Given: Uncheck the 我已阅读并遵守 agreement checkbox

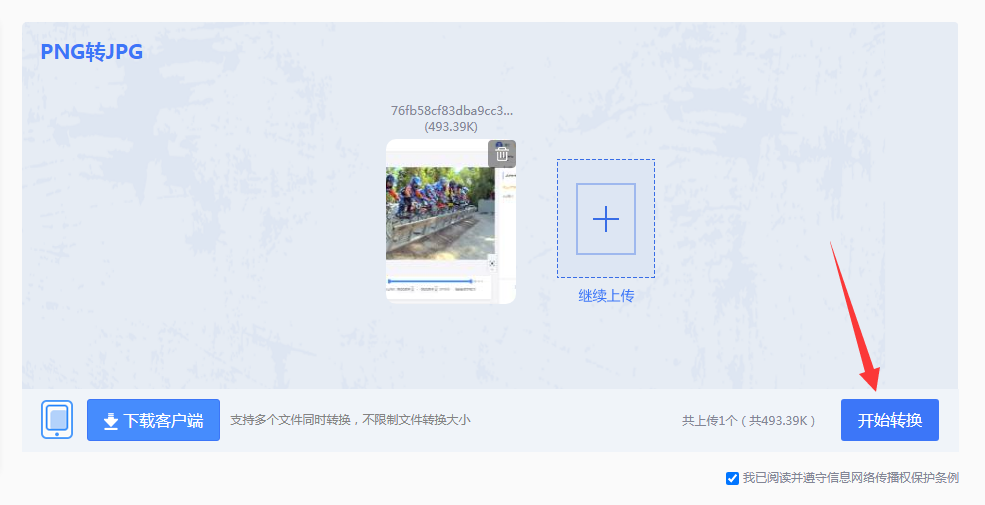Looking at the screenshot, I should (732, 479).
